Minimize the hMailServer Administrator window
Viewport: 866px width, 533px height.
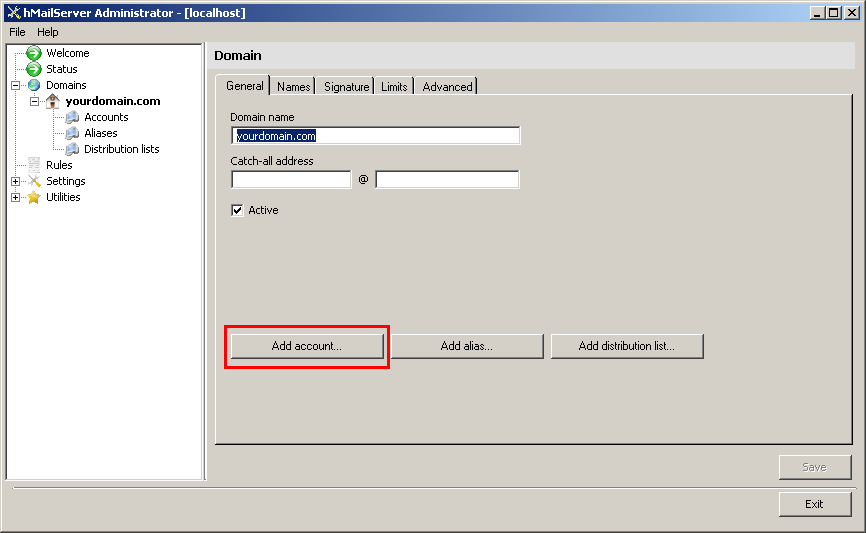tap(818, 12)
